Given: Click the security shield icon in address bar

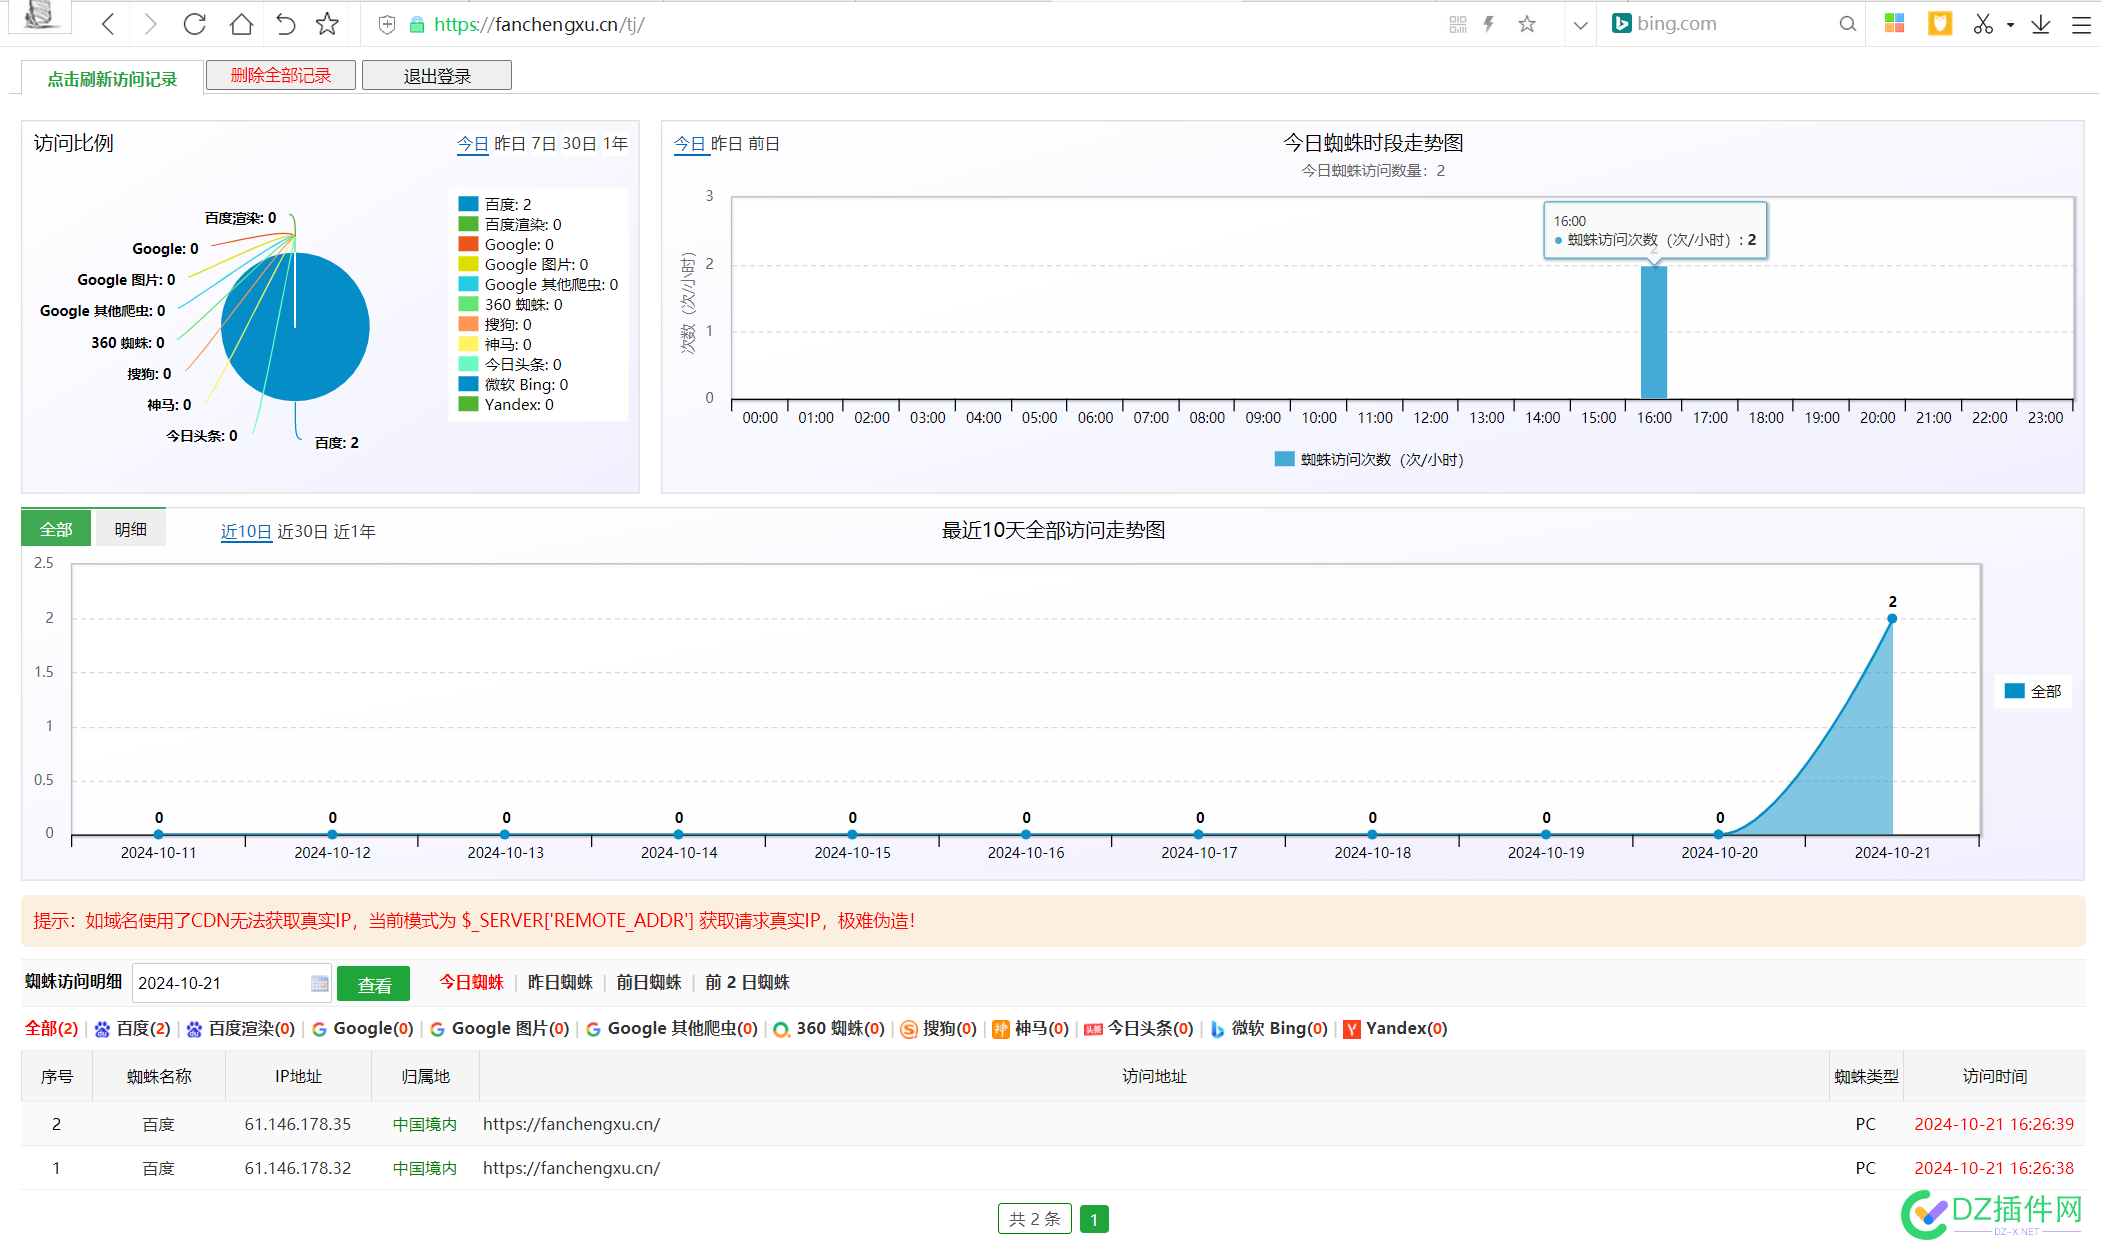Looking at the screenshot, I should [x=387, y=25].
